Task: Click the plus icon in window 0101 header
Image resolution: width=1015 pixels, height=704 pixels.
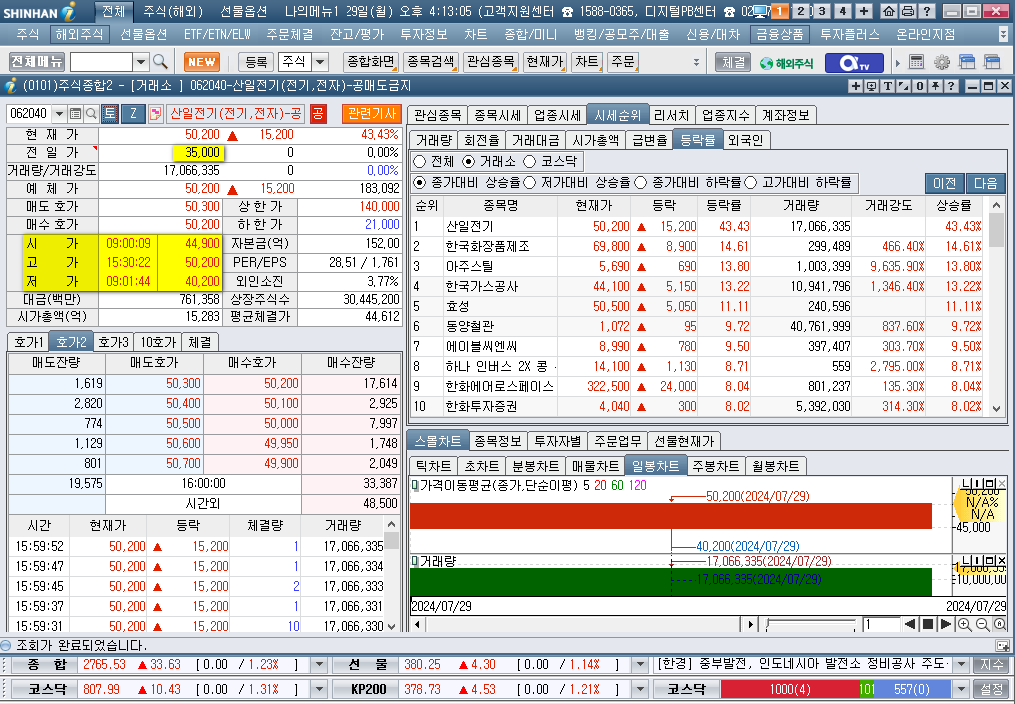Action: click(x=856, y=86)
